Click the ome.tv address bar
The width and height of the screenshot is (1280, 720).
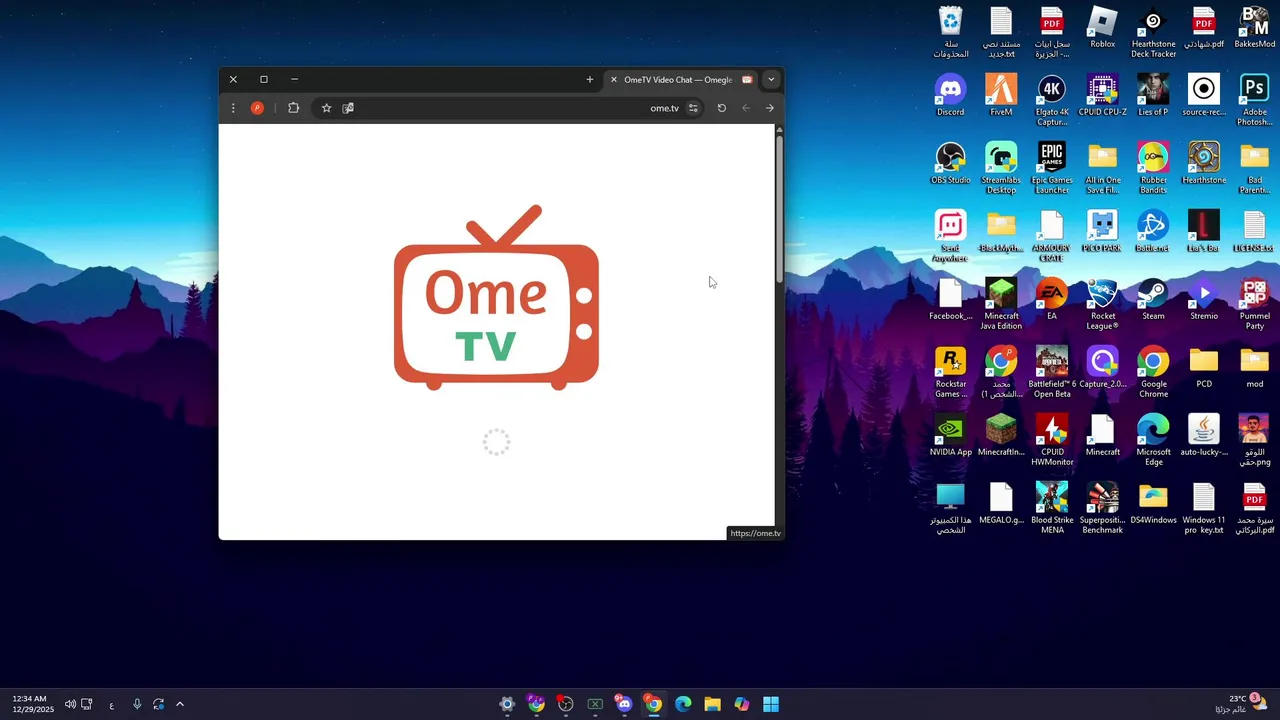[510, 108]
